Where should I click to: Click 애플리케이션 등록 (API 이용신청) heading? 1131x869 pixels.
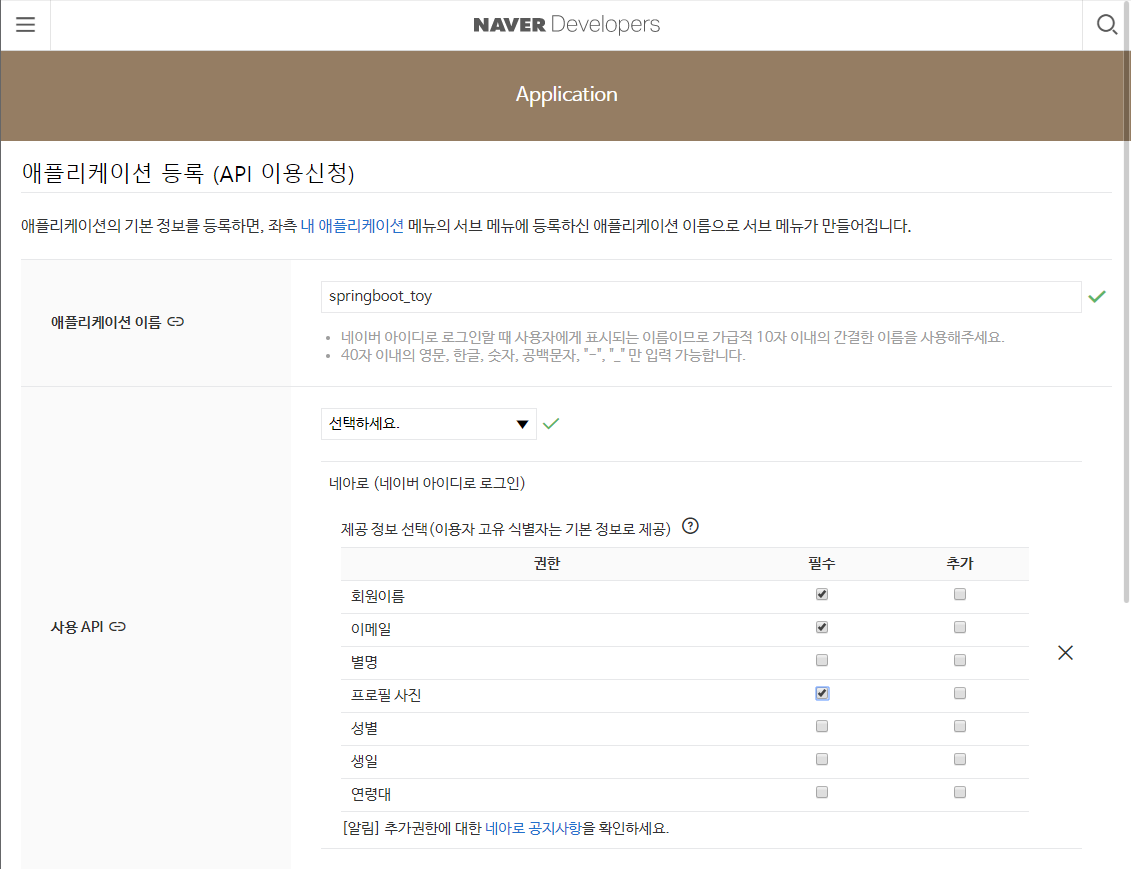pos(188,173)
